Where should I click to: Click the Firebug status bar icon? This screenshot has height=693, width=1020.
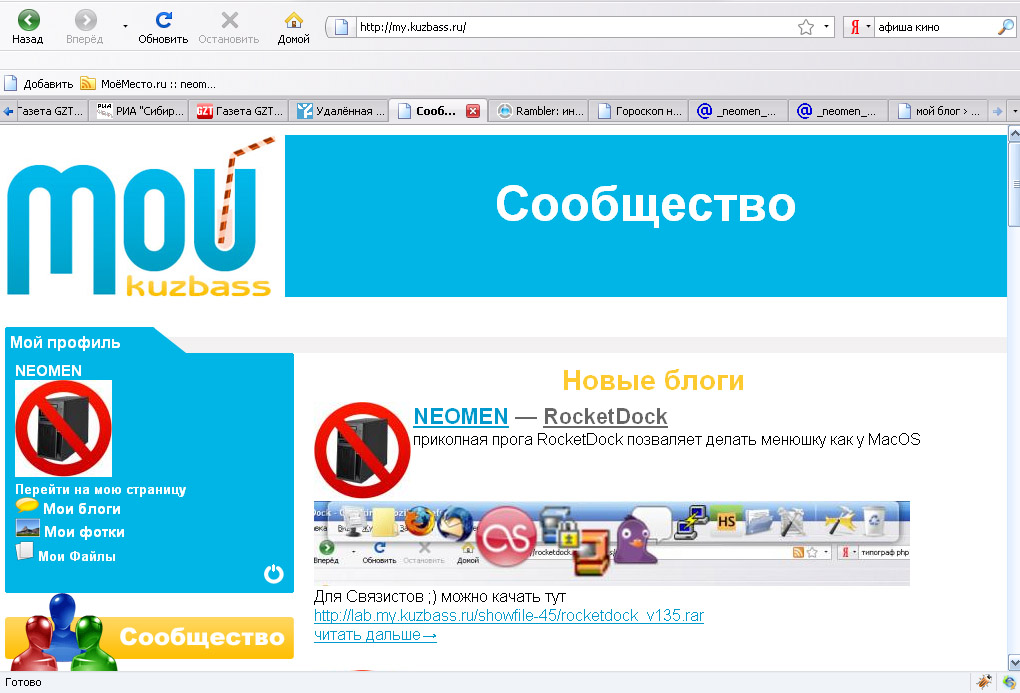coord(984,682)
